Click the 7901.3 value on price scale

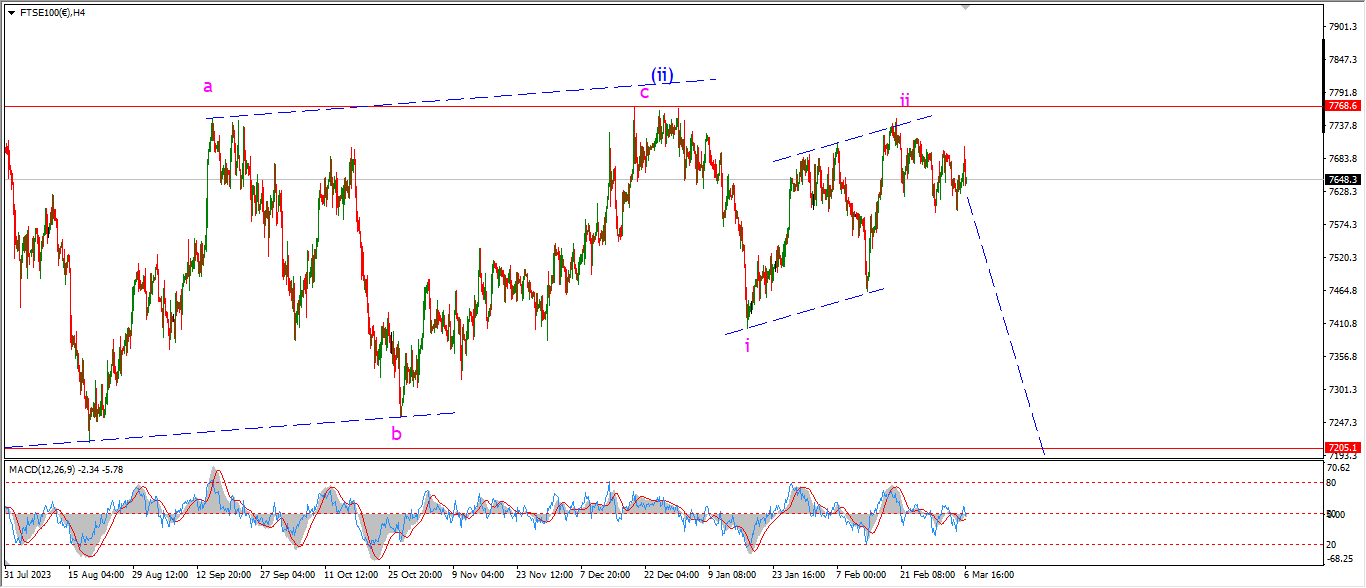pyautogui.click(x=1342, y=27)
